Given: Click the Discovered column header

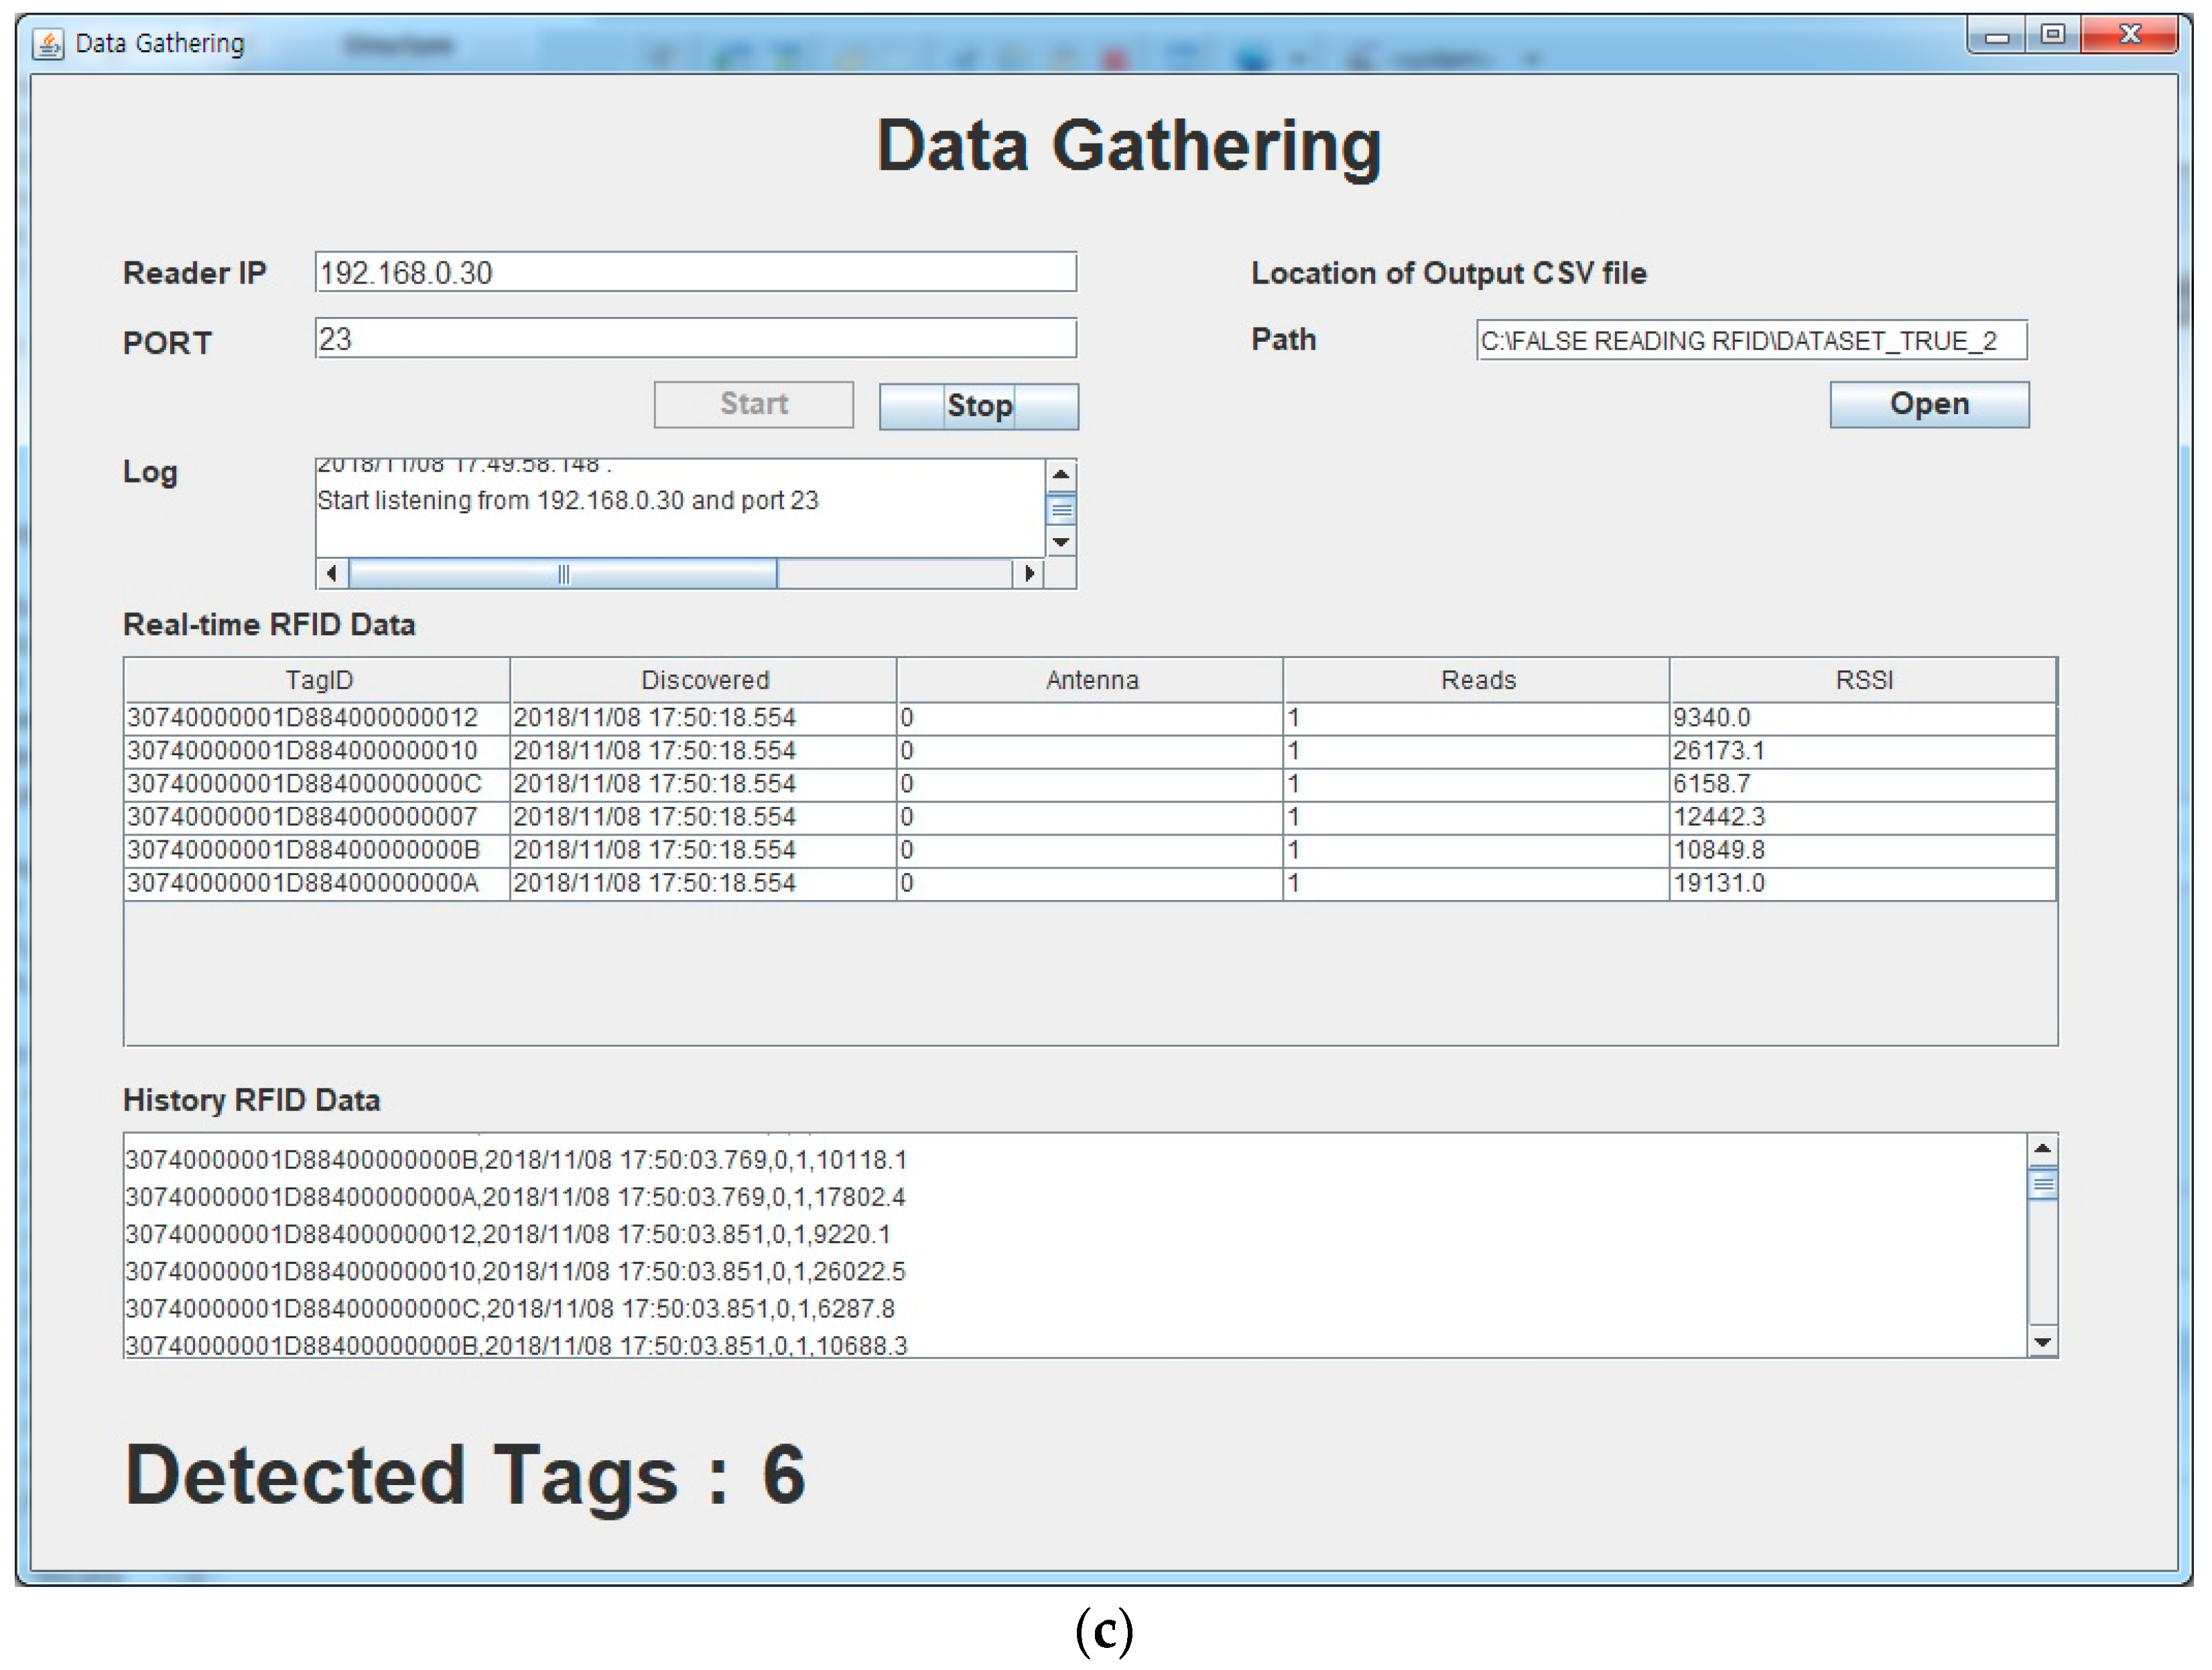Looking at the screenshot, I should [704, 680].
